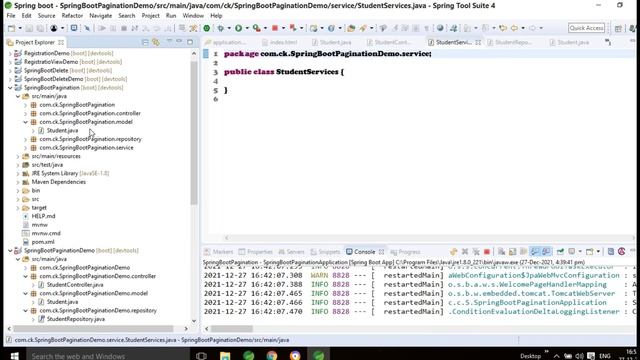This screenshot has height=360, width=640.
Task: Switch to the Progress view tab
Action: point(405,252)
